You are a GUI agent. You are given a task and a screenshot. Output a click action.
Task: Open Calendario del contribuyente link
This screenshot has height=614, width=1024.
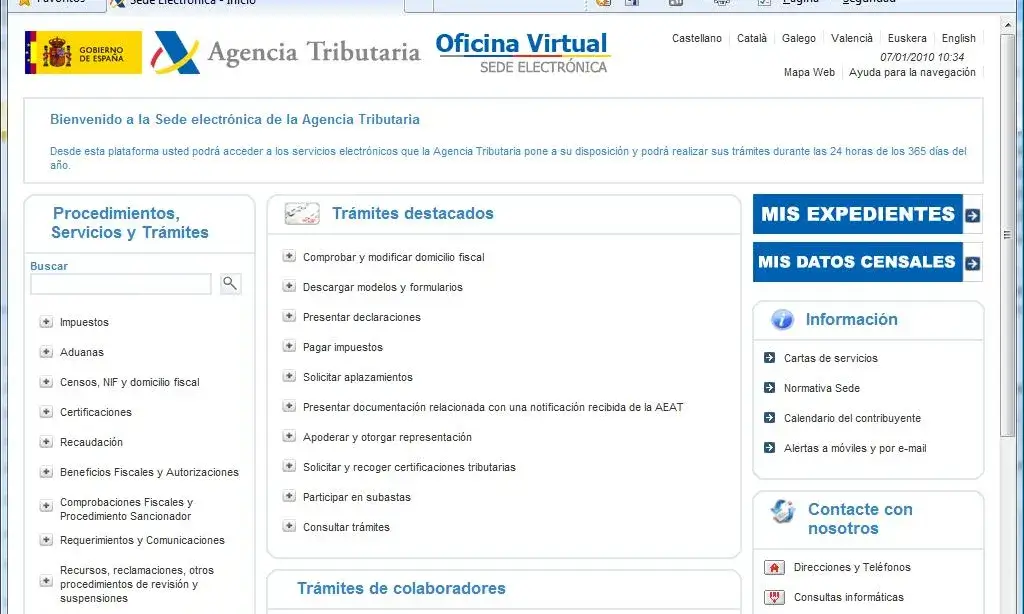click(852, 418)
